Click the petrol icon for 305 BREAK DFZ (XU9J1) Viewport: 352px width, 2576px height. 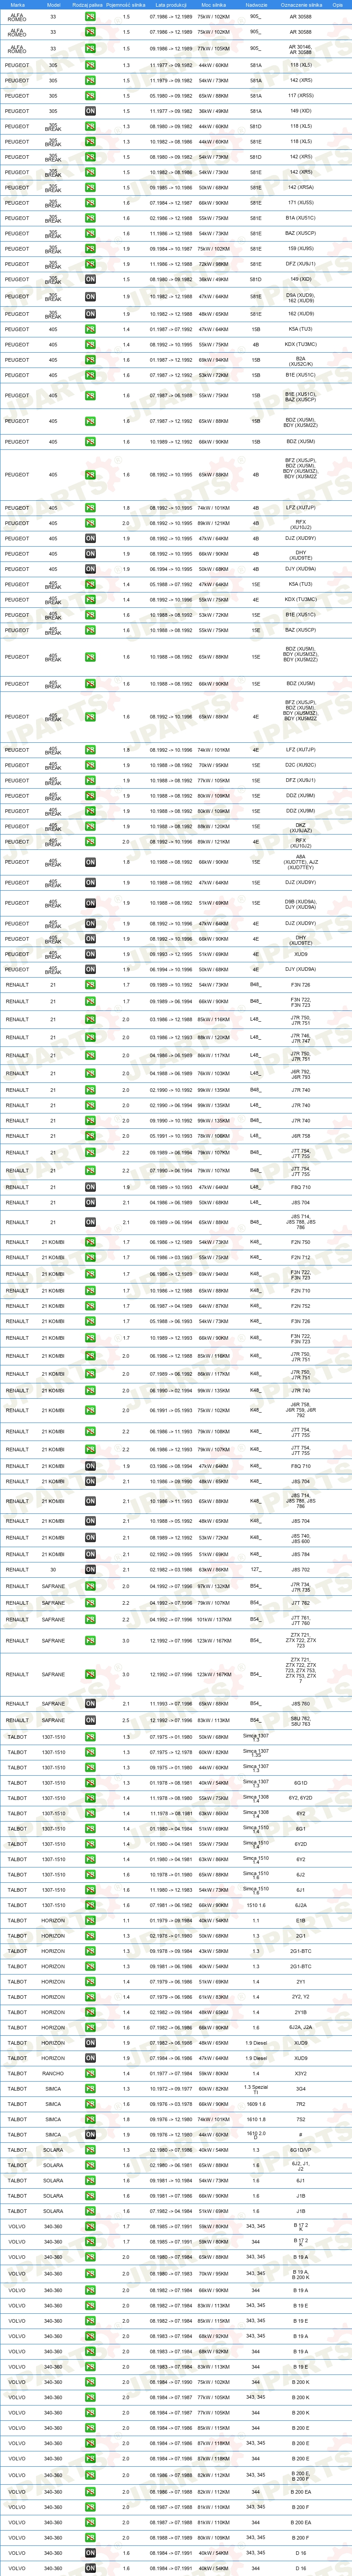pos(90,264)
